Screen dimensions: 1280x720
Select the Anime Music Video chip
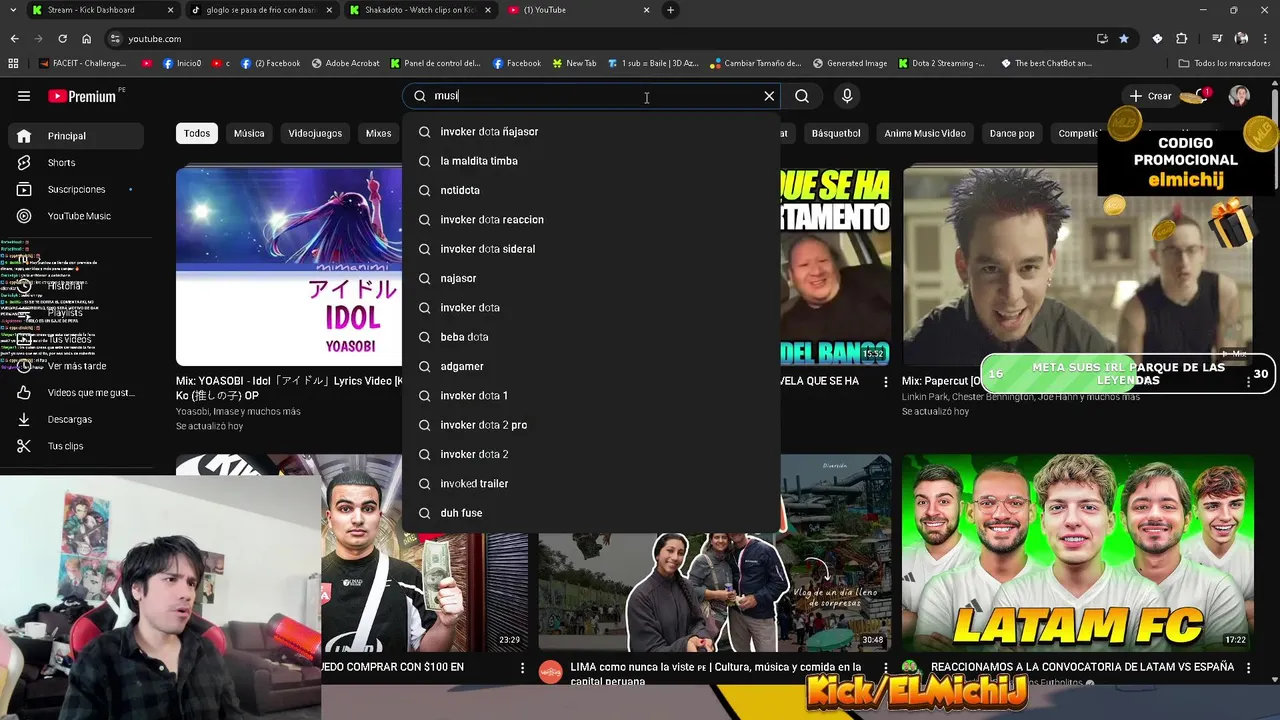click(x=925, y=133)
